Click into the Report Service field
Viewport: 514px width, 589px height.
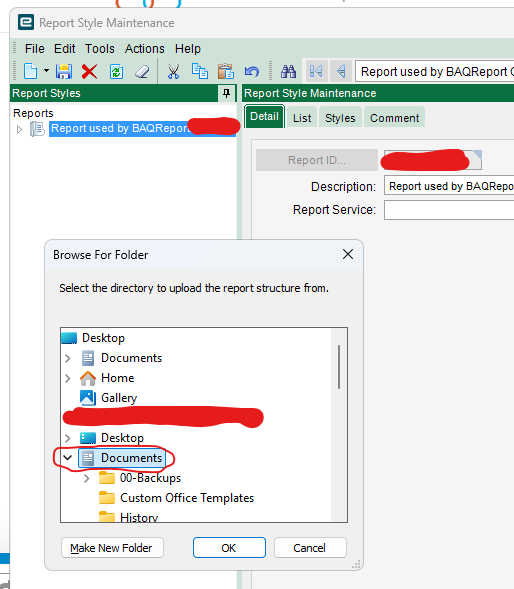tap(449, 210)
